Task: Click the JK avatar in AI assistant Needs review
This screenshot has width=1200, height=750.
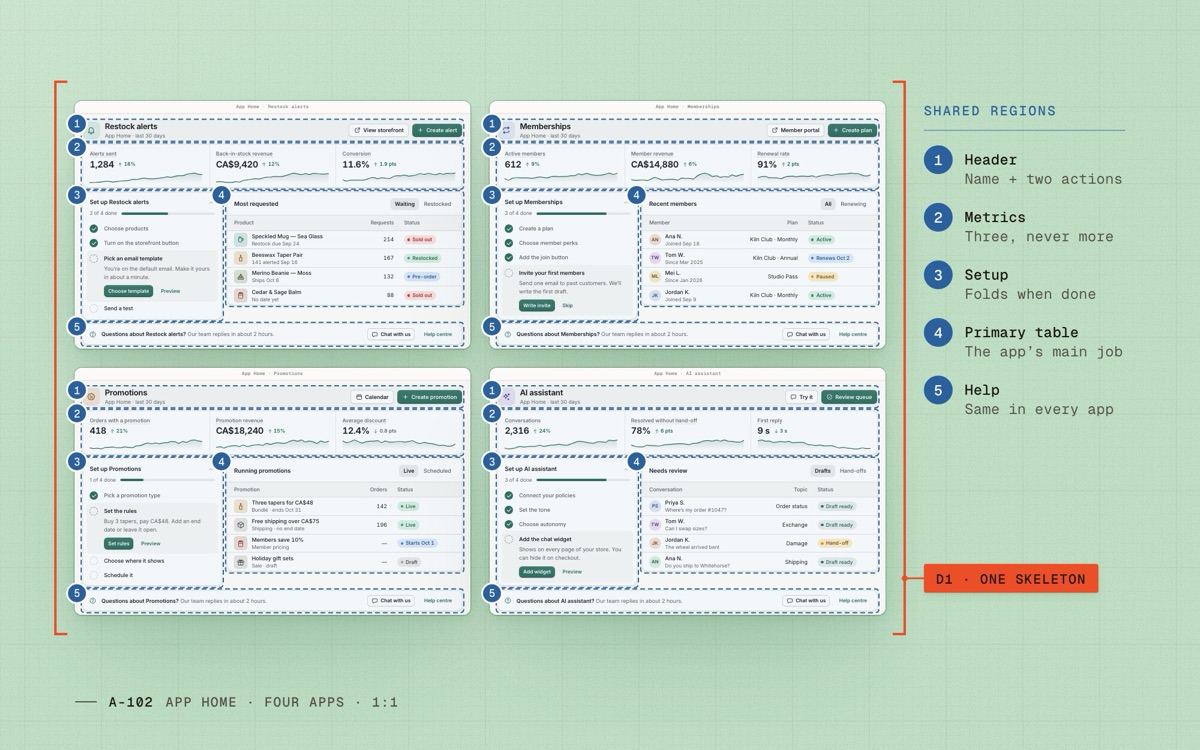Action: [x=655, y=543]
